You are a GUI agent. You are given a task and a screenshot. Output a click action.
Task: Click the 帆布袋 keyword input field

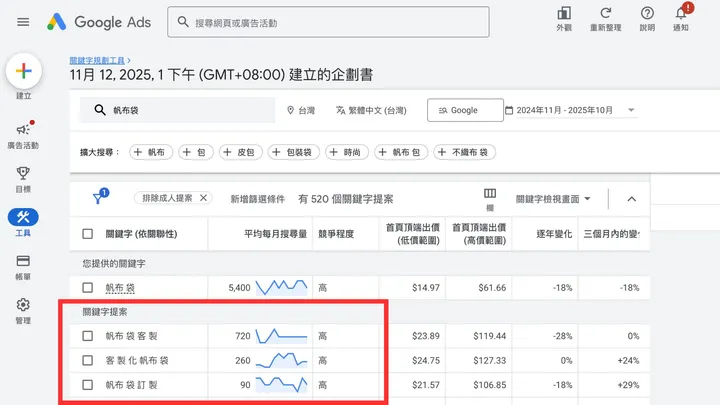point(177,110)
